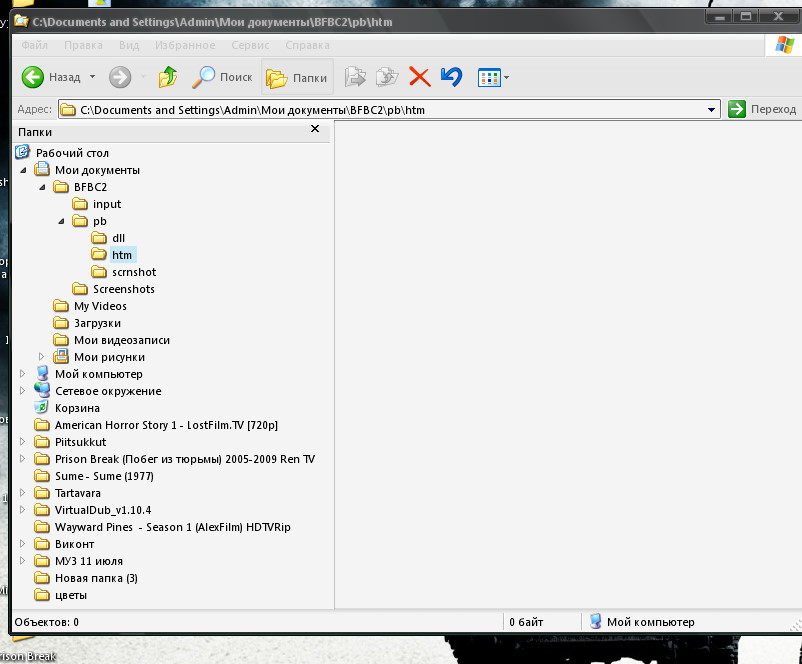Select the scrnshot folder

click(x=134, y=272)
